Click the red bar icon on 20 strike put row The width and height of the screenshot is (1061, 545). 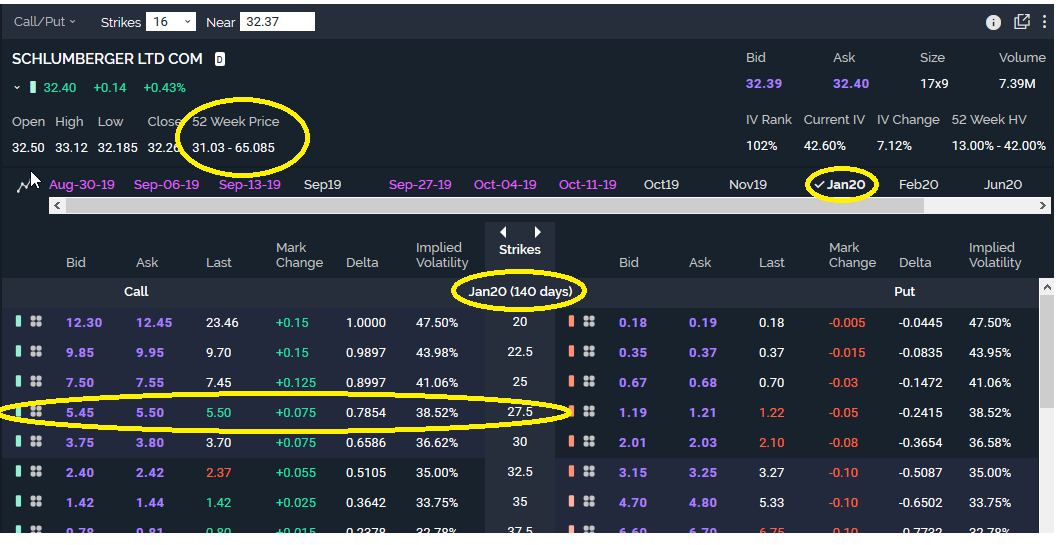[x=571, y=322]
